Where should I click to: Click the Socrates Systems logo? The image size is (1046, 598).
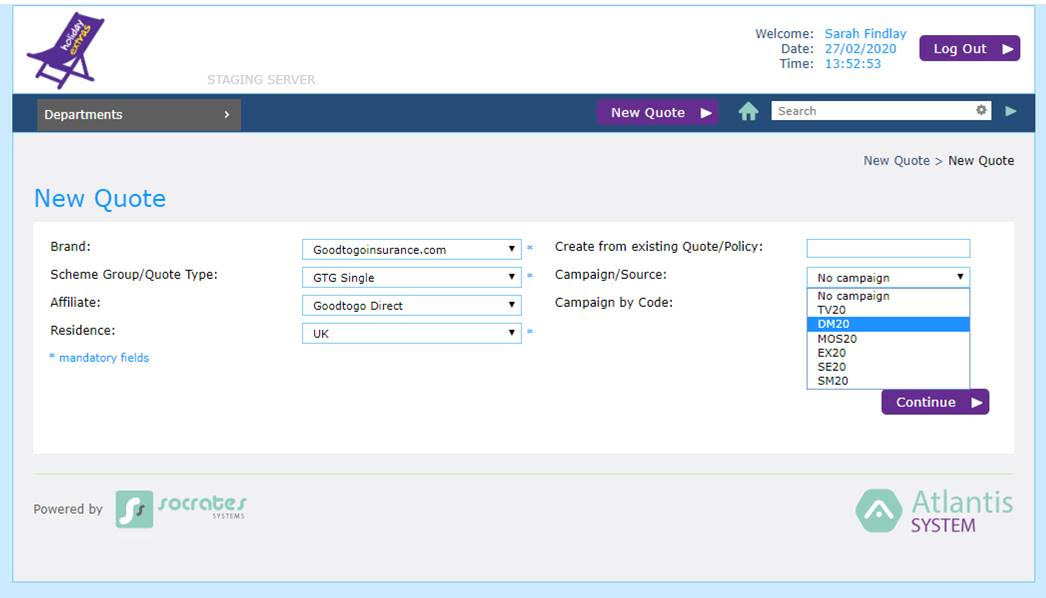[181, 508]
